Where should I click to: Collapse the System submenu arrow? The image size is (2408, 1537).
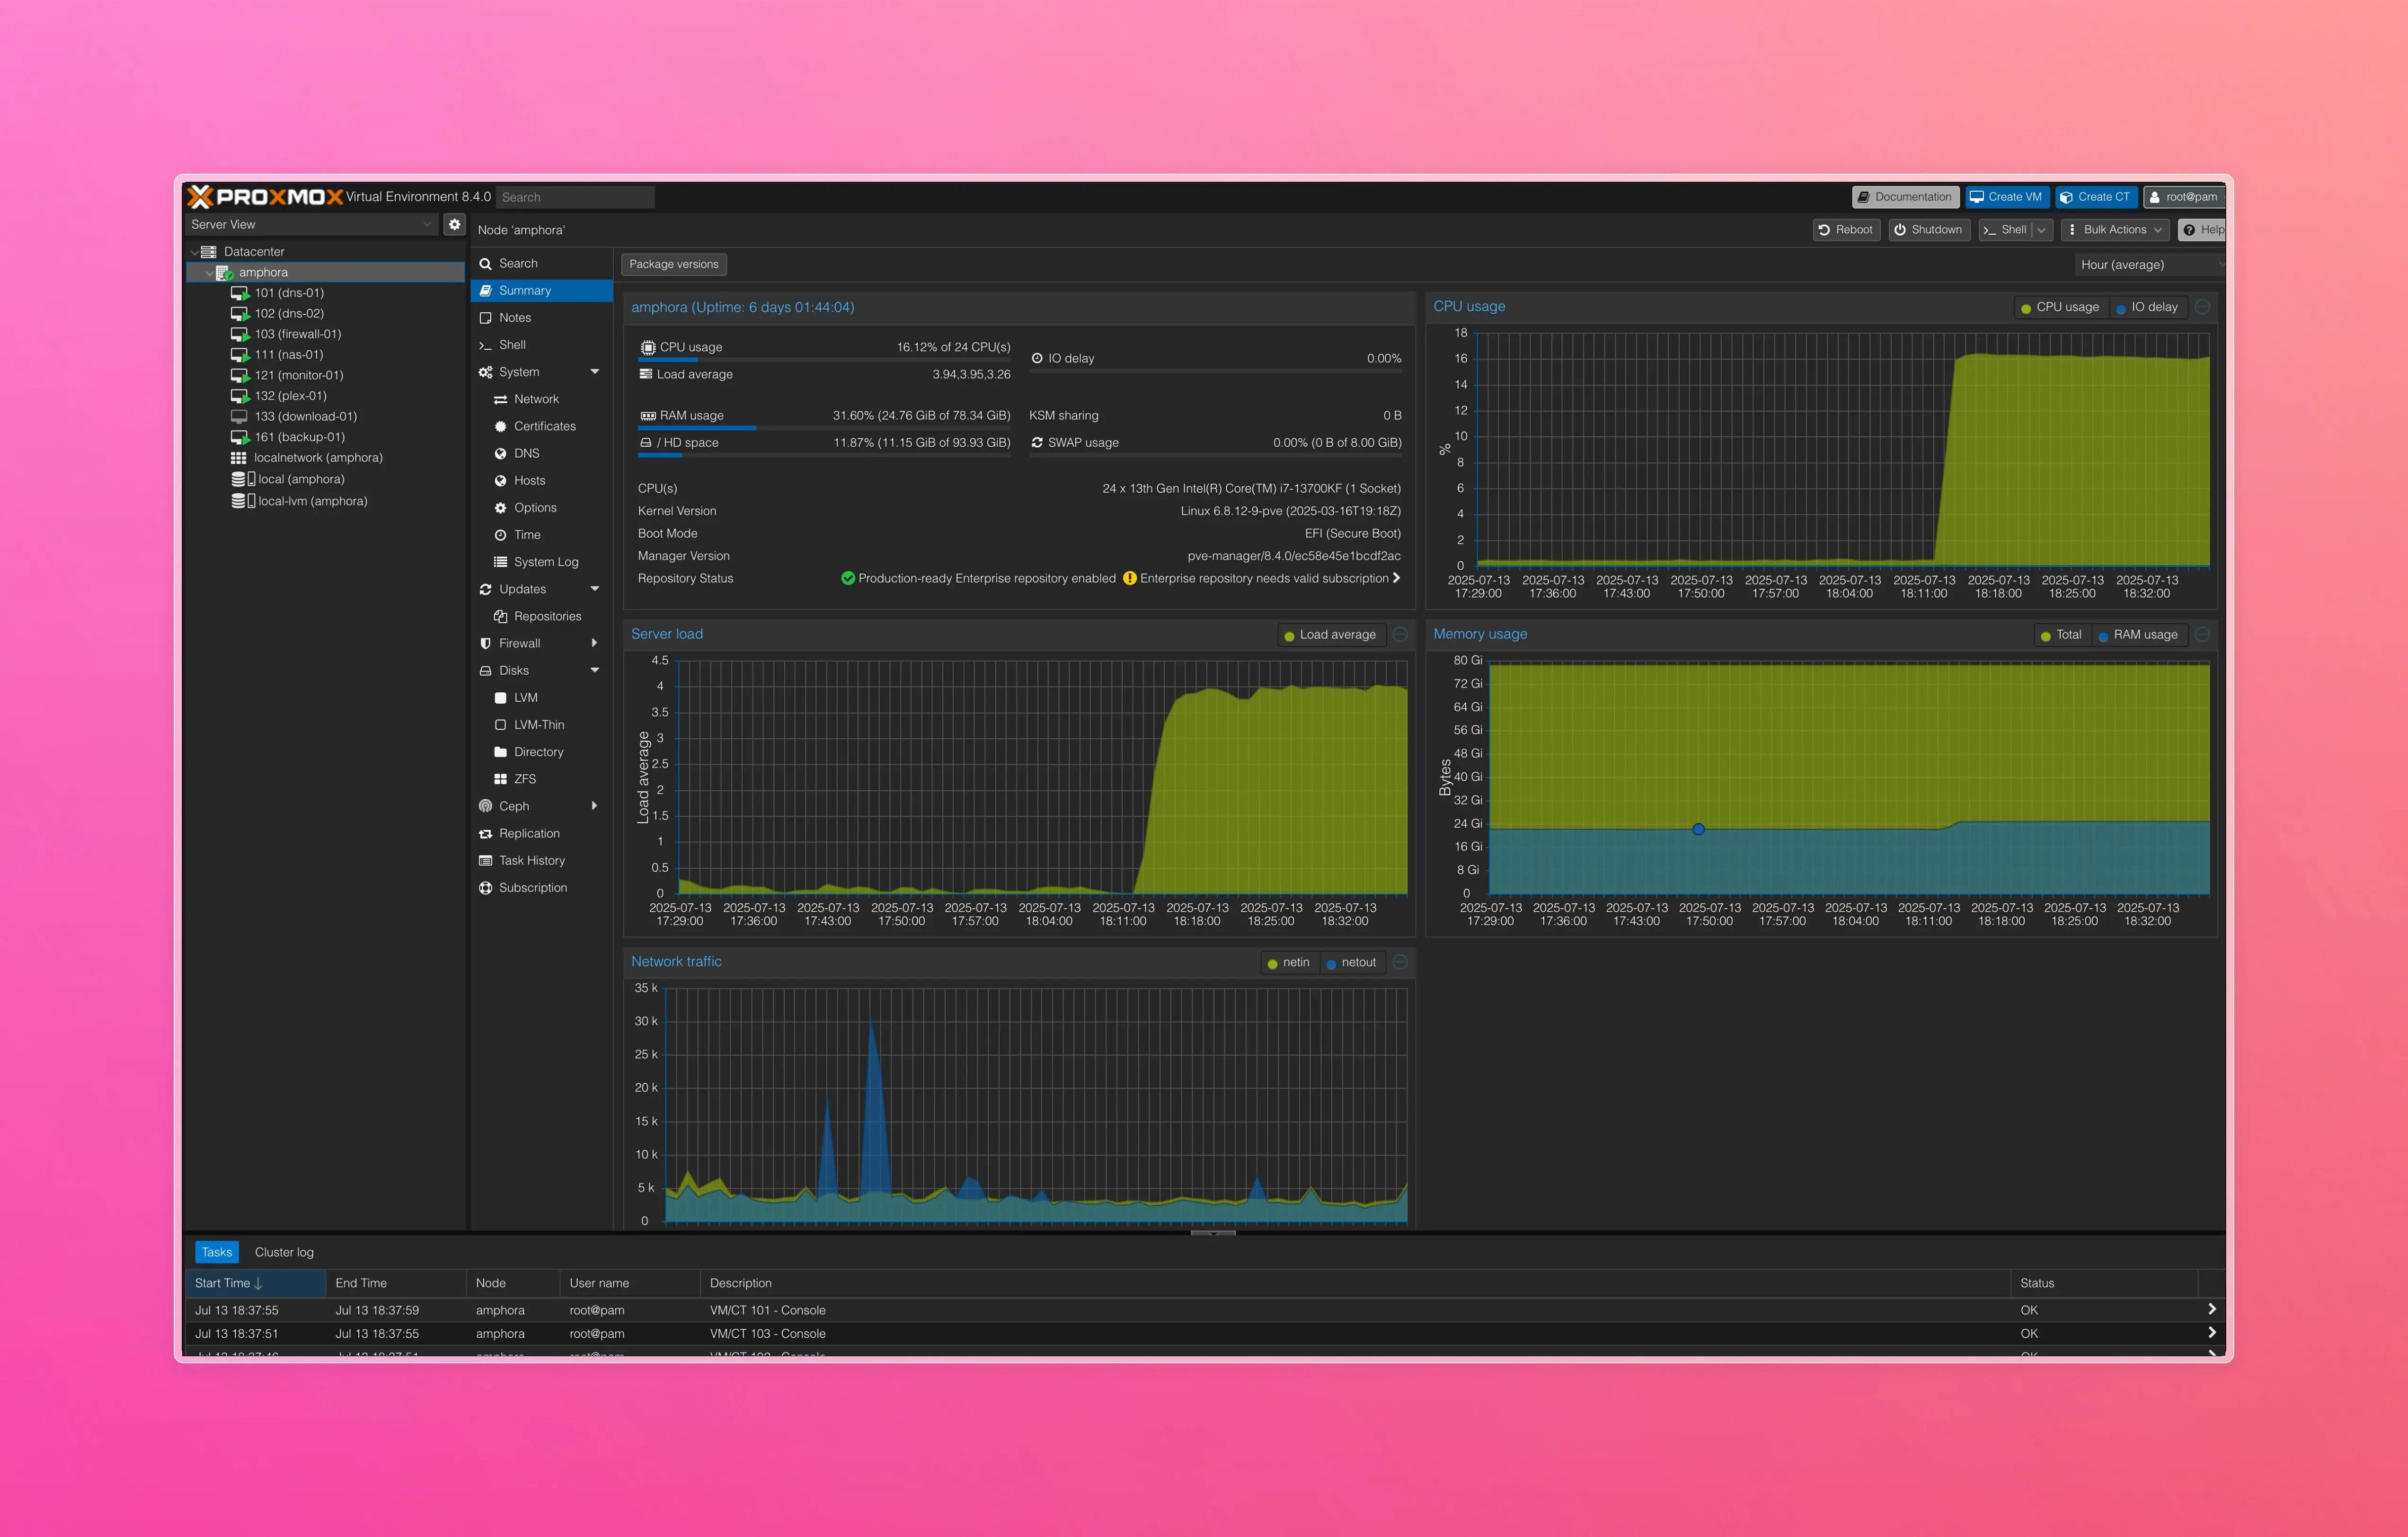point(595,372)
